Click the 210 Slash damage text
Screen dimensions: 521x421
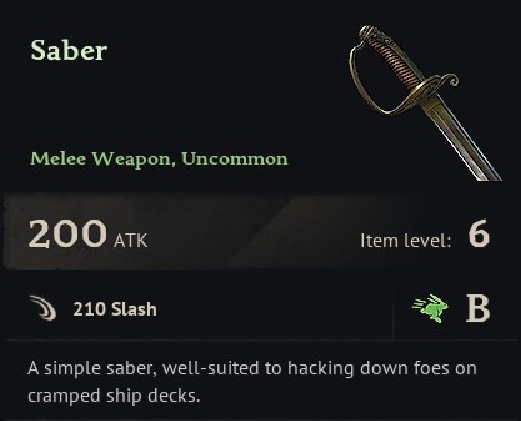(115, 309)
